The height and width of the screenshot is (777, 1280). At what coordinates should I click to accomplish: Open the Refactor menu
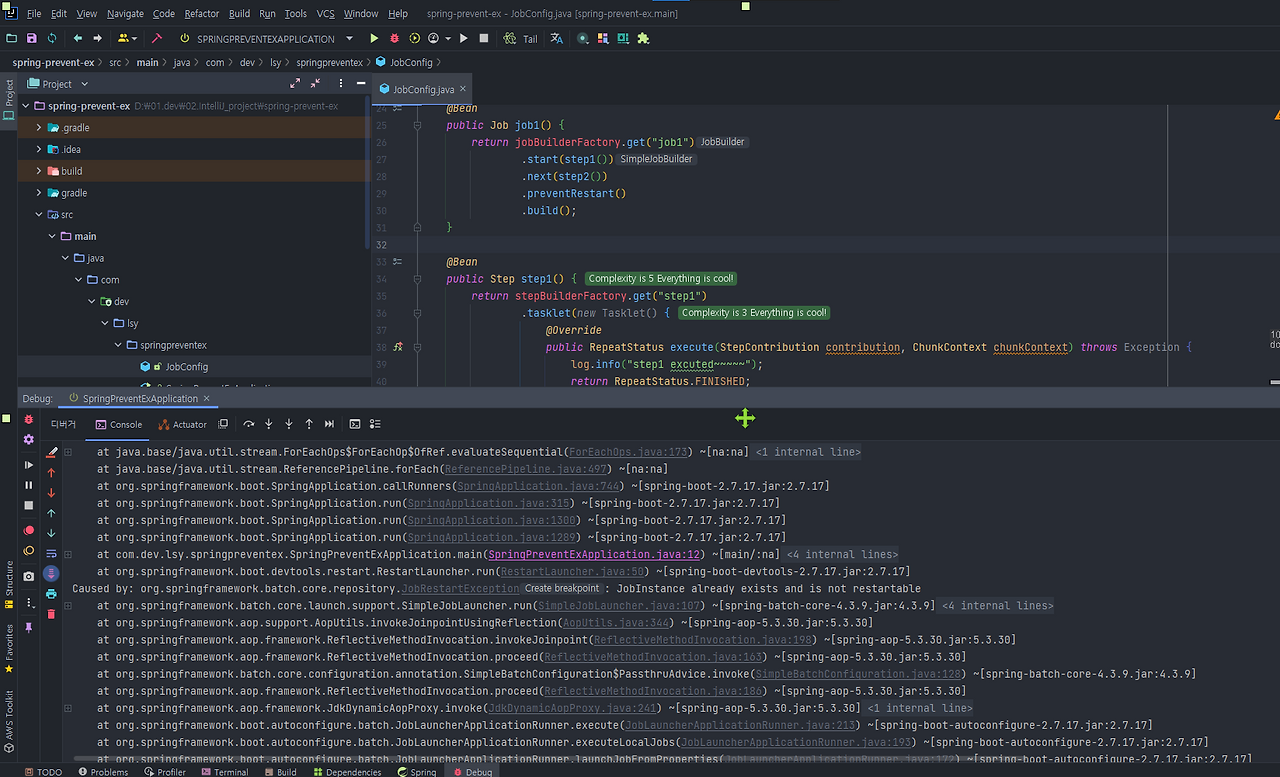201,14
